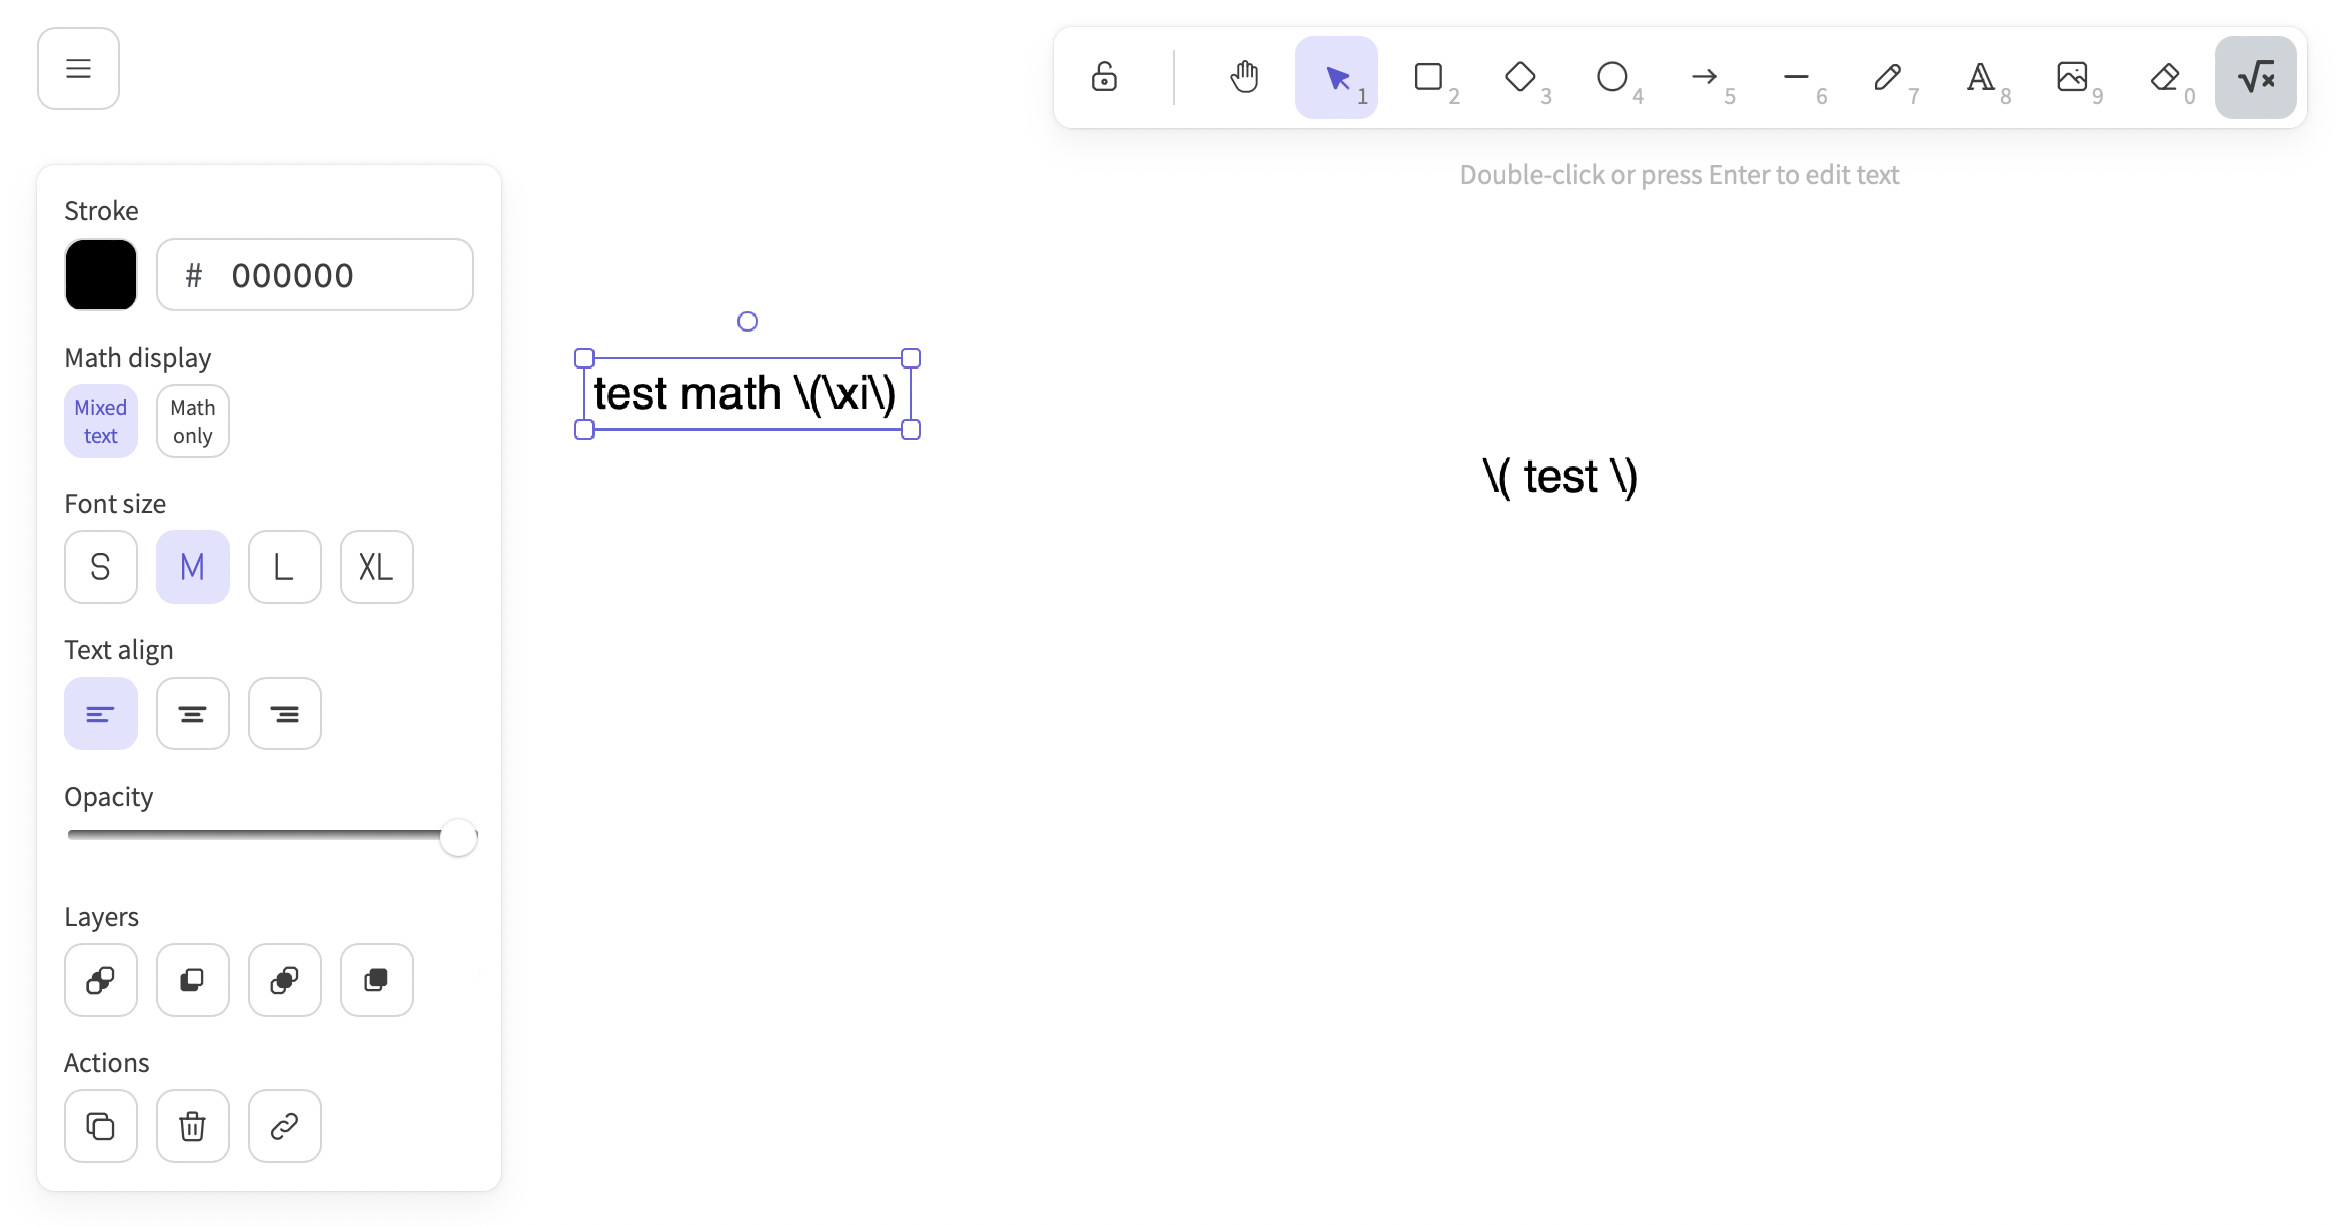Screen dimensions: 2336x1226
Task: Select the Text tool
Action: [1980, 77]
